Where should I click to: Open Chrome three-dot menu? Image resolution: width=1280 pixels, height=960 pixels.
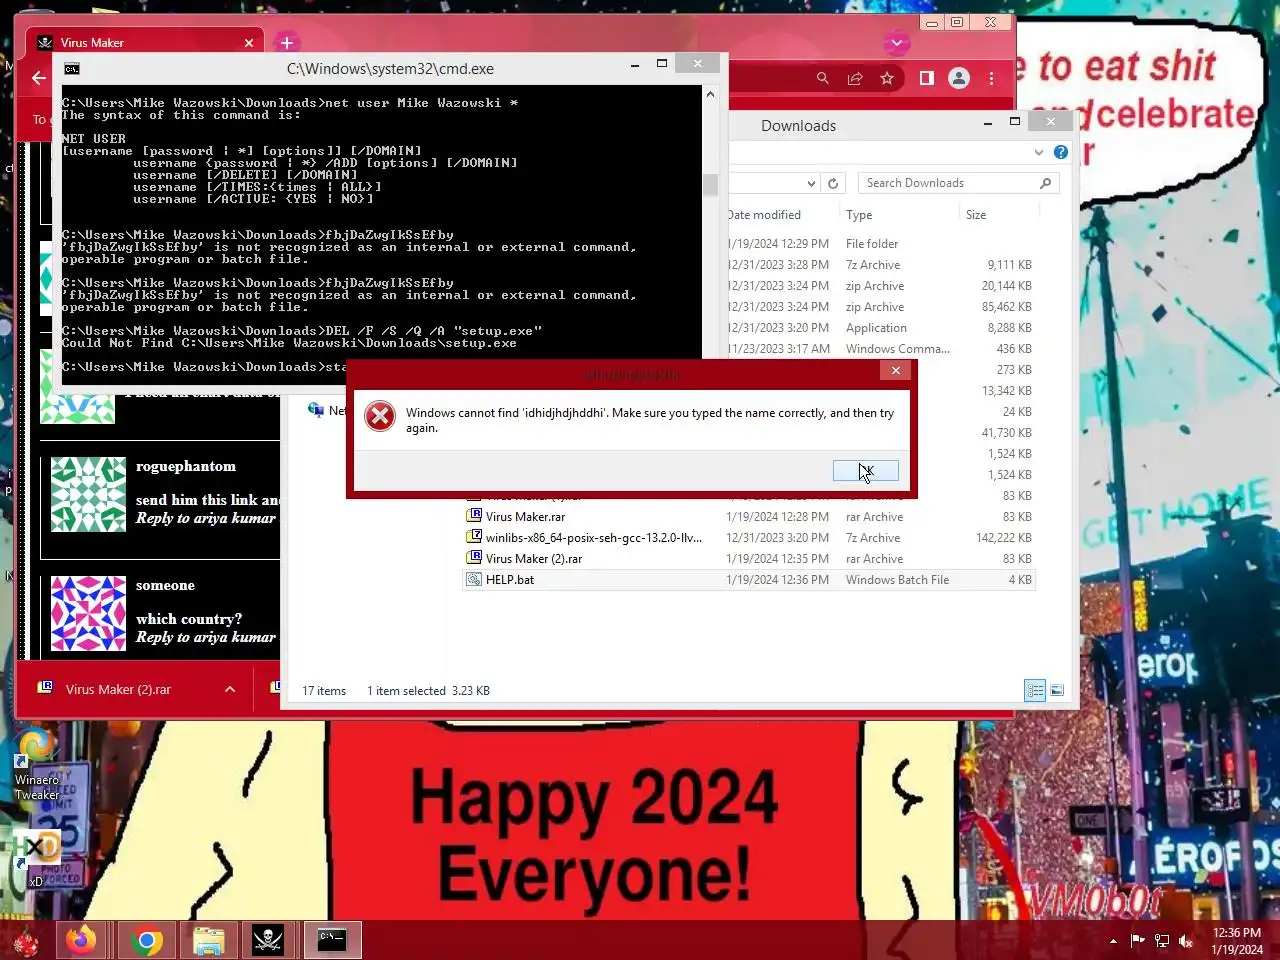click(x=991, y=78)
